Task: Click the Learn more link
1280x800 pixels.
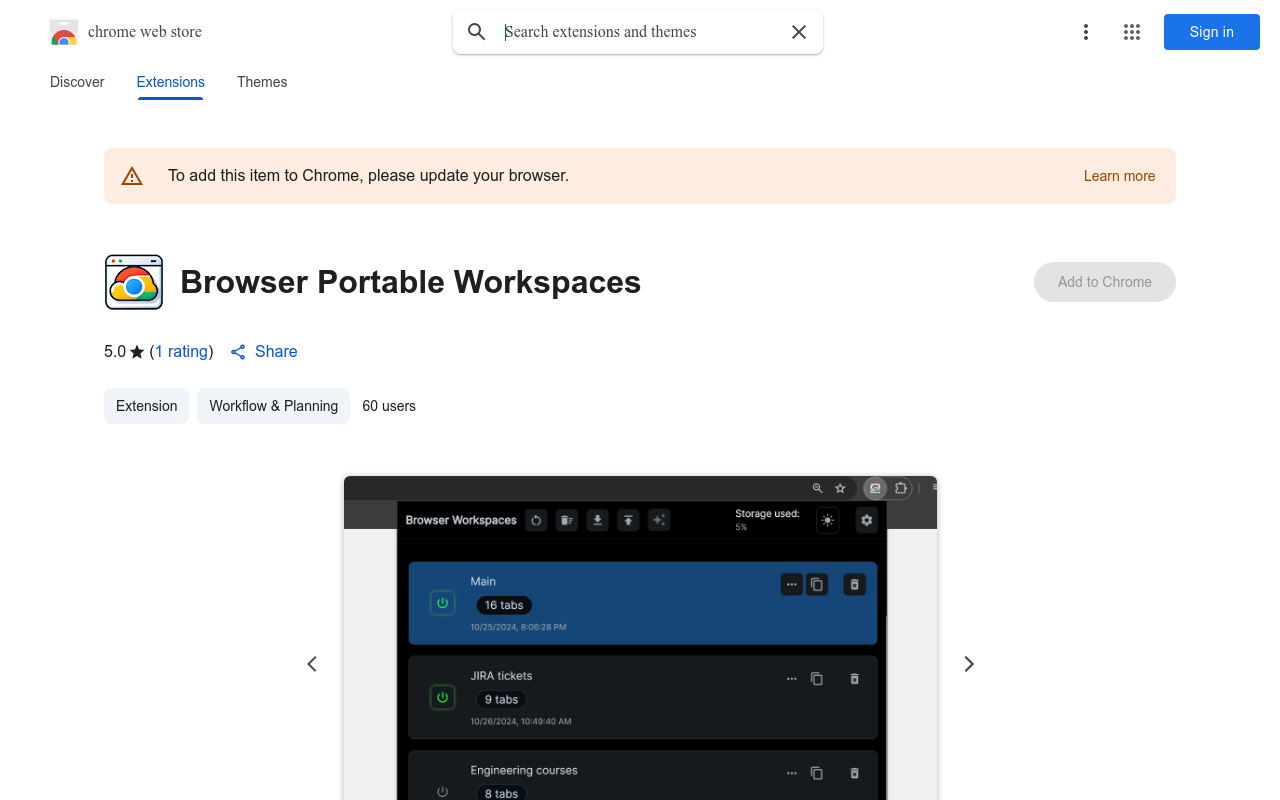Action: (x=1119, y=176)
